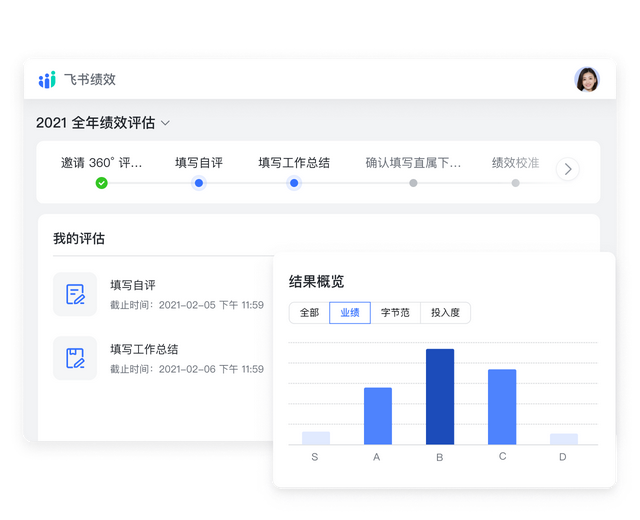Select the 填写自评 blue step dot
This screenshot has height=520, width=640.
pos(199,183)
